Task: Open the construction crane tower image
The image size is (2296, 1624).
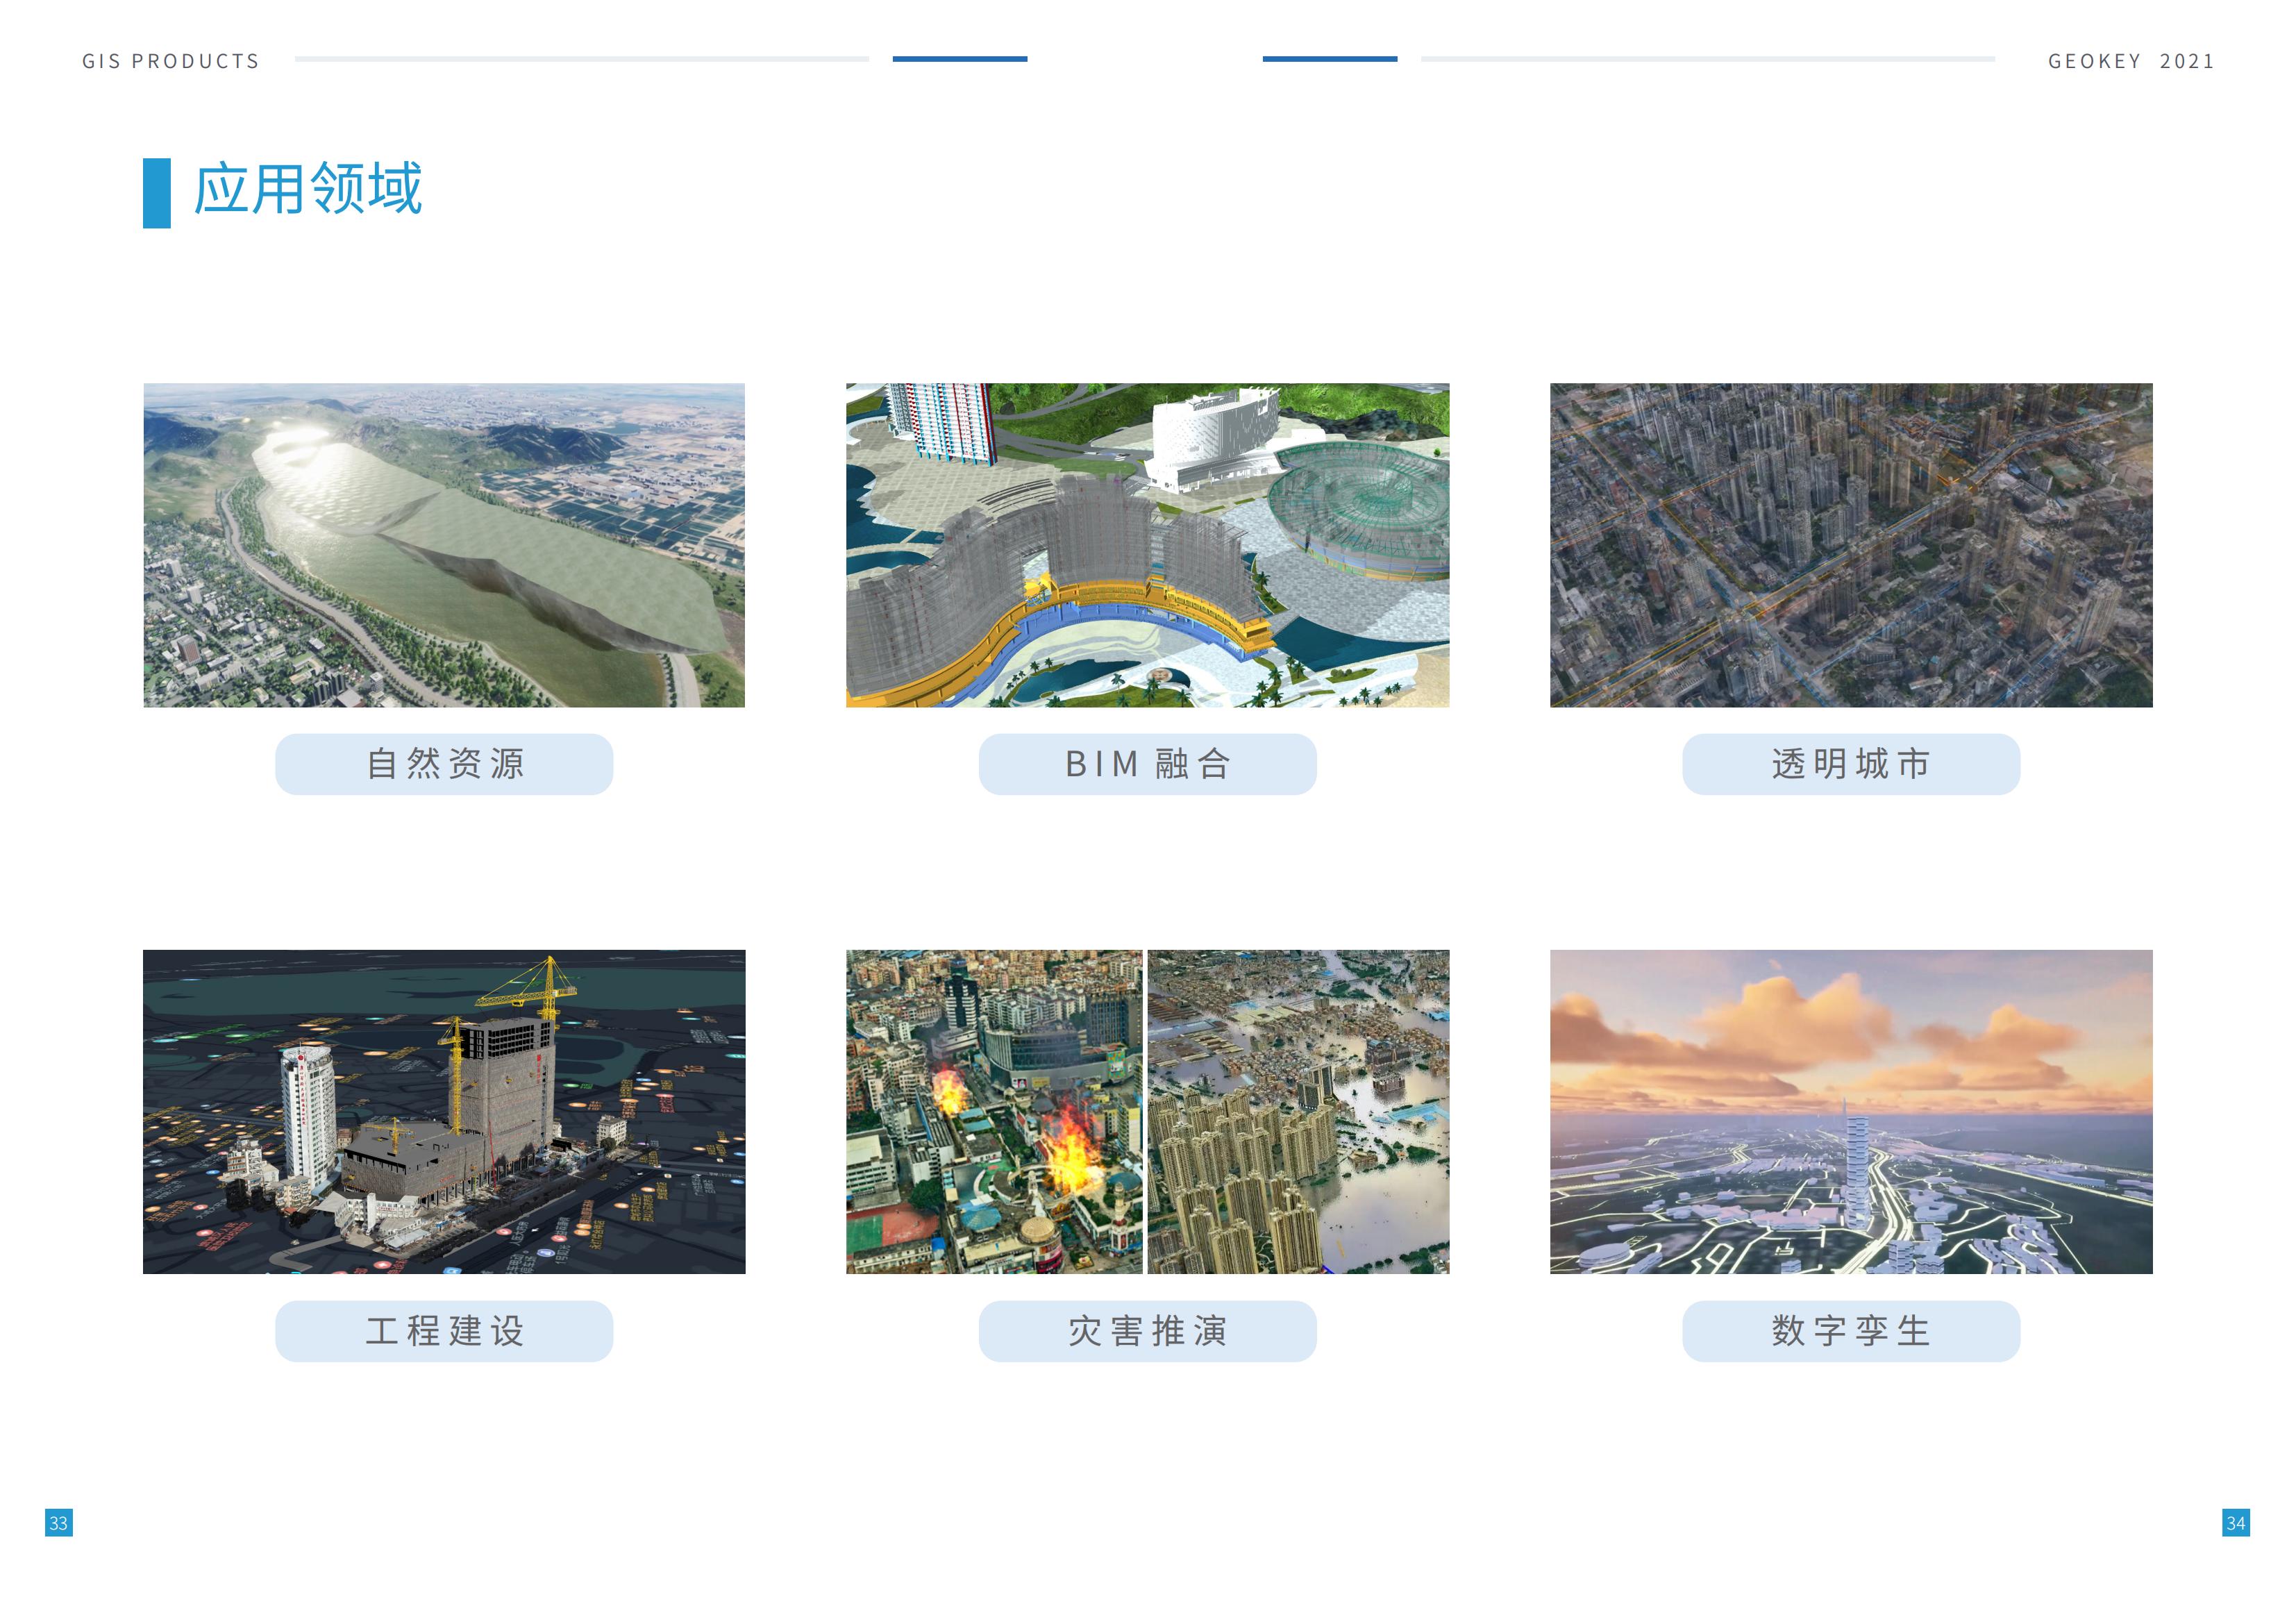Action: [x=444, y=1111]
